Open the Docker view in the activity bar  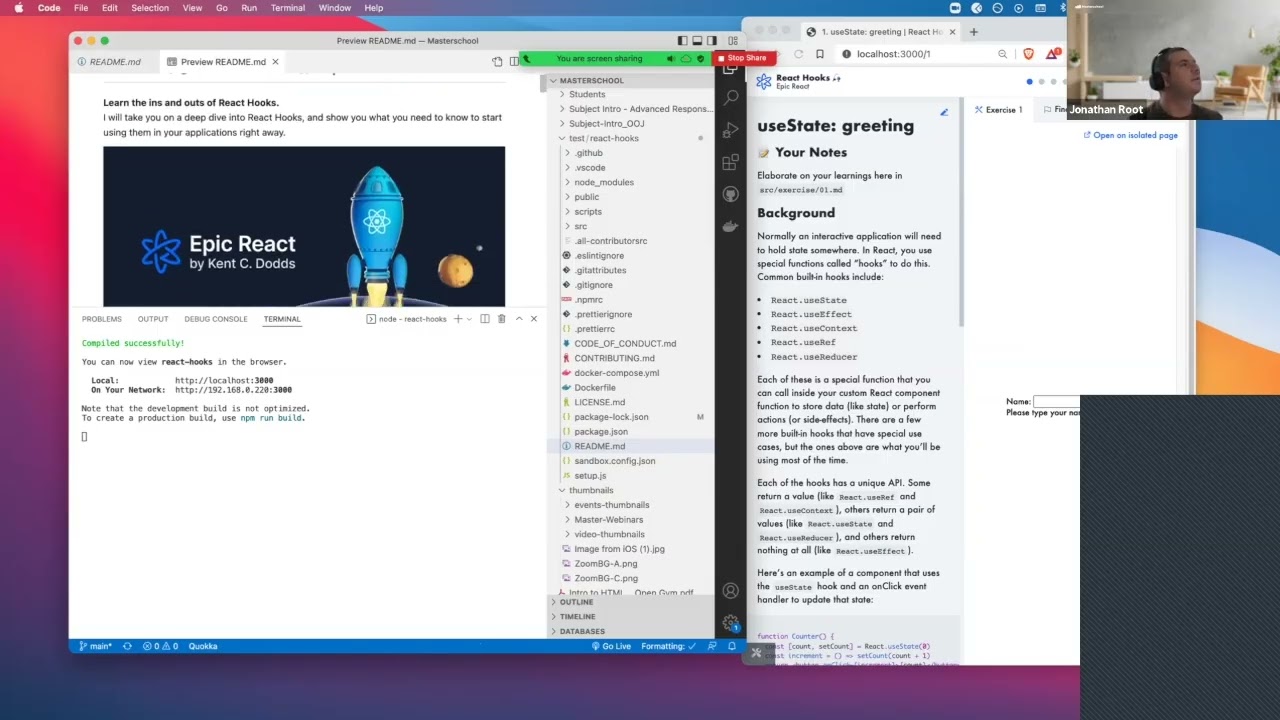click(x=731, y=226)
